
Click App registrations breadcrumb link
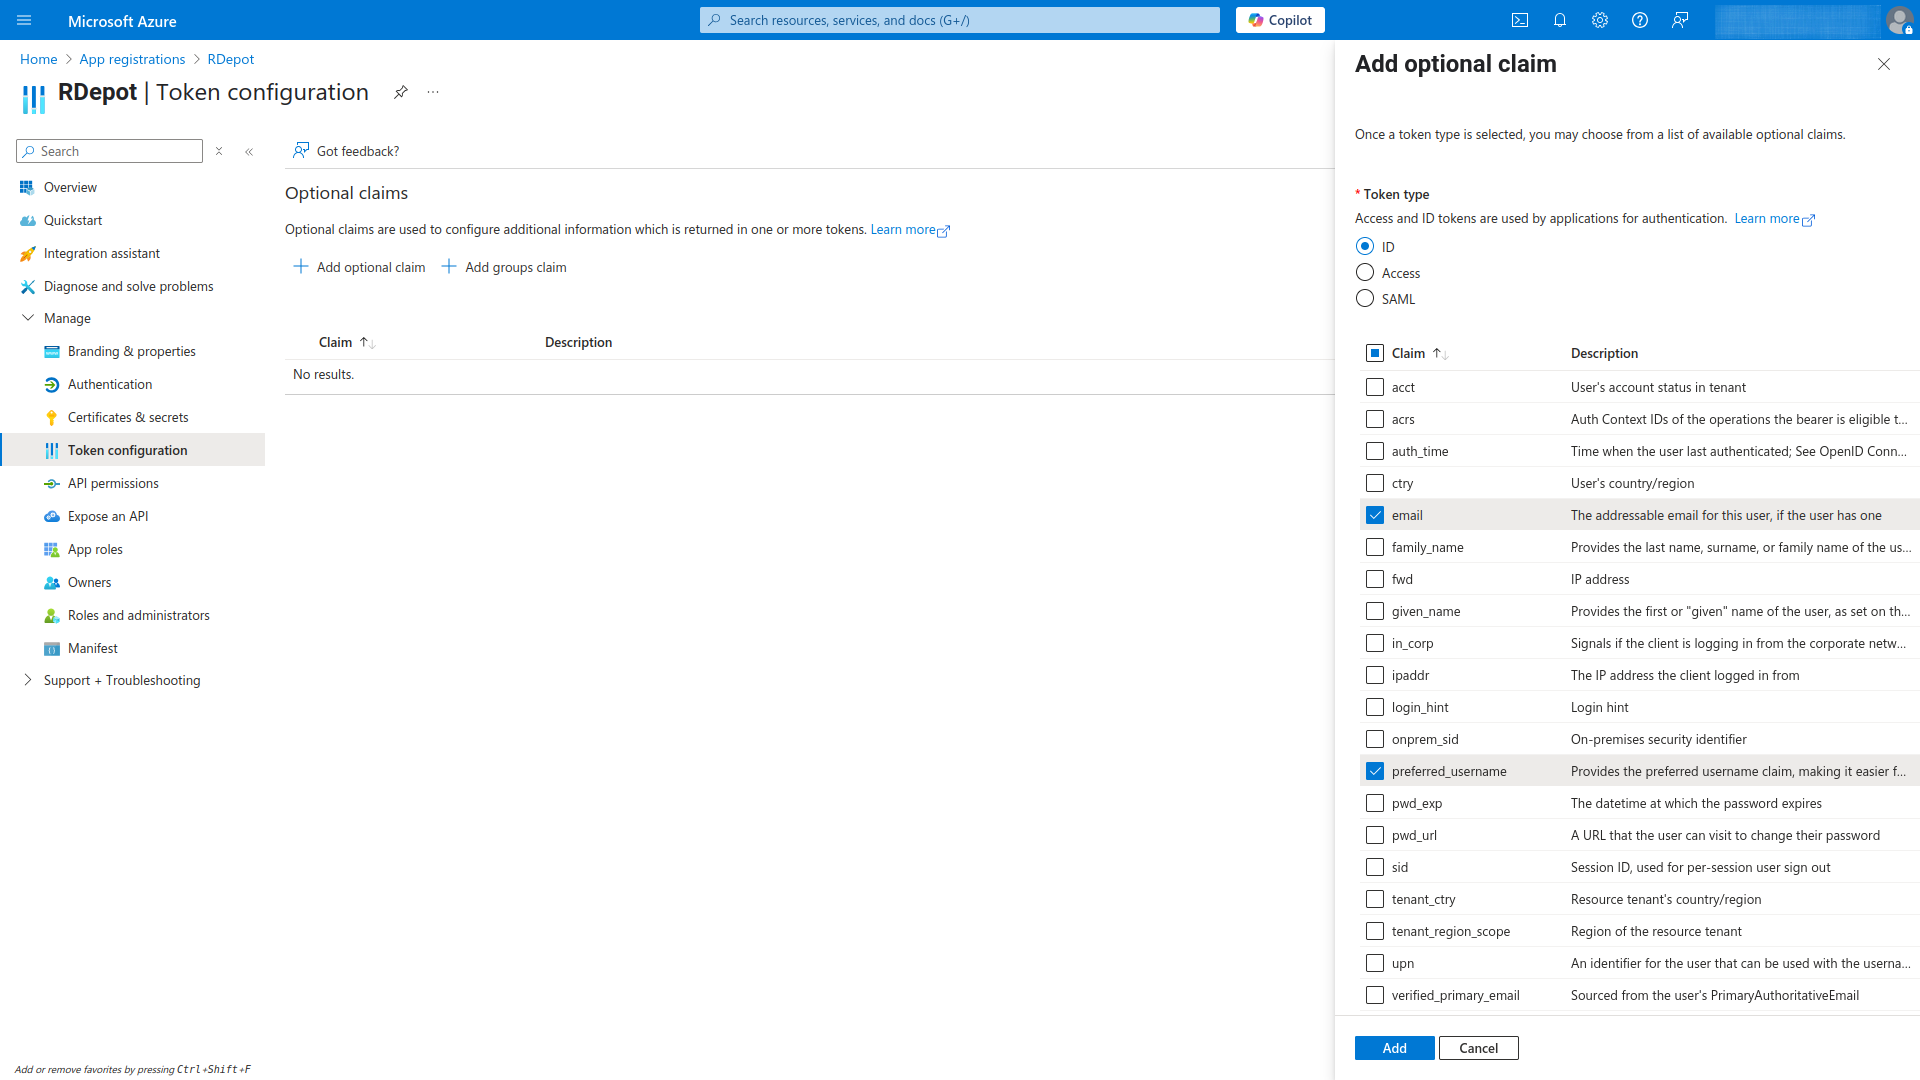(x=132, y=59)
